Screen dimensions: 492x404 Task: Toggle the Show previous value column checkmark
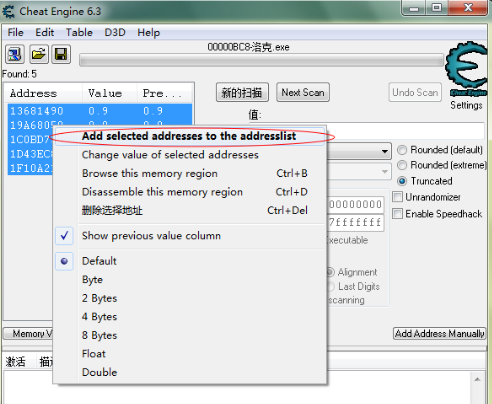[x=64, y=236]
